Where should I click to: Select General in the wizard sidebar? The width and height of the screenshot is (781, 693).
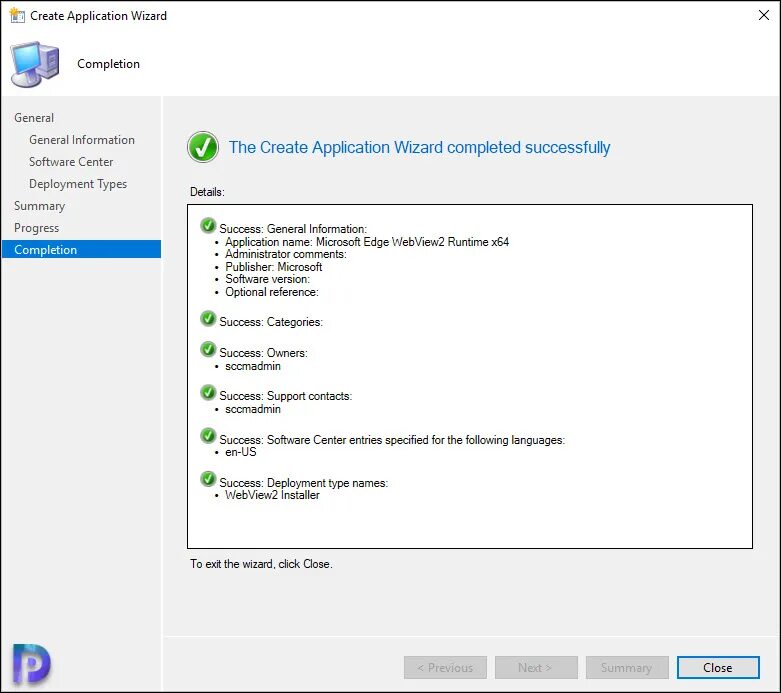[x=34, y=118]
